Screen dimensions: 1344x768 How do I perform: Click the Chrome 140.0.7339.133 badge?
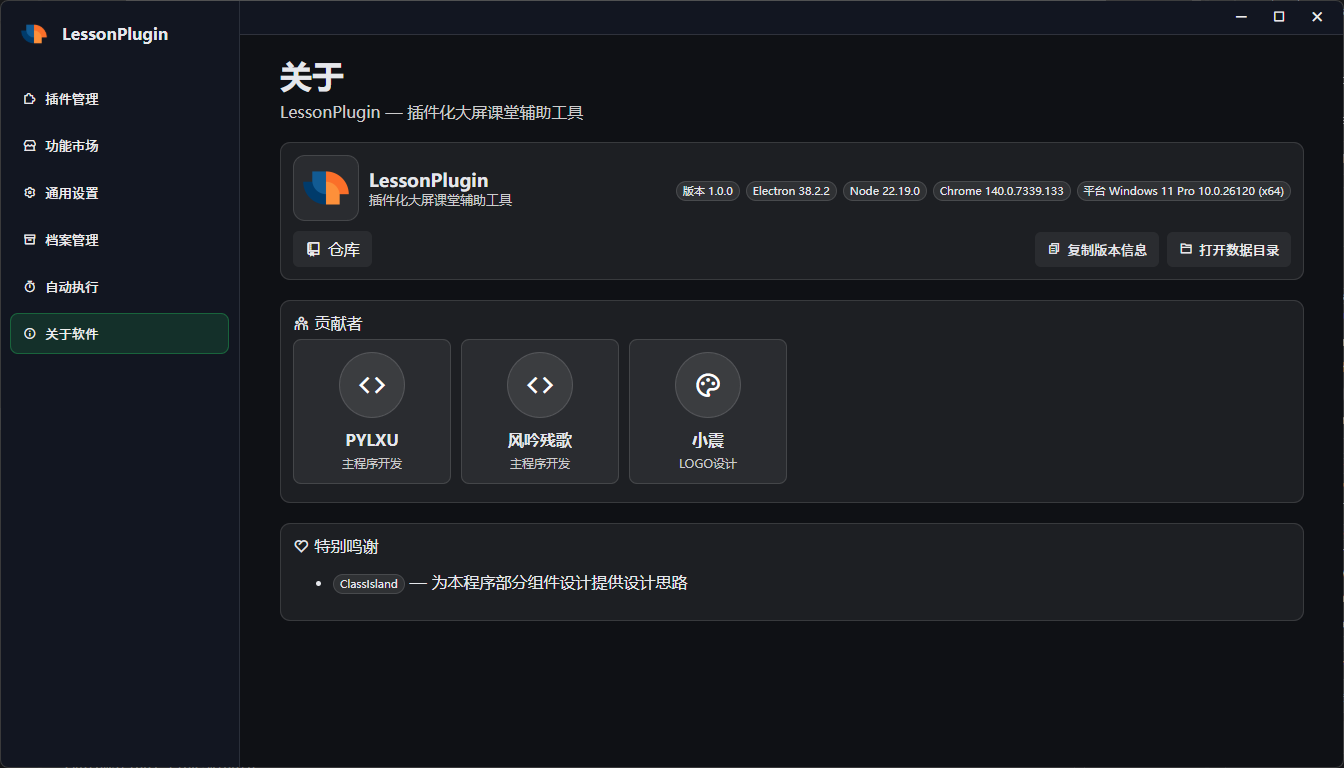click(1001, 191)
